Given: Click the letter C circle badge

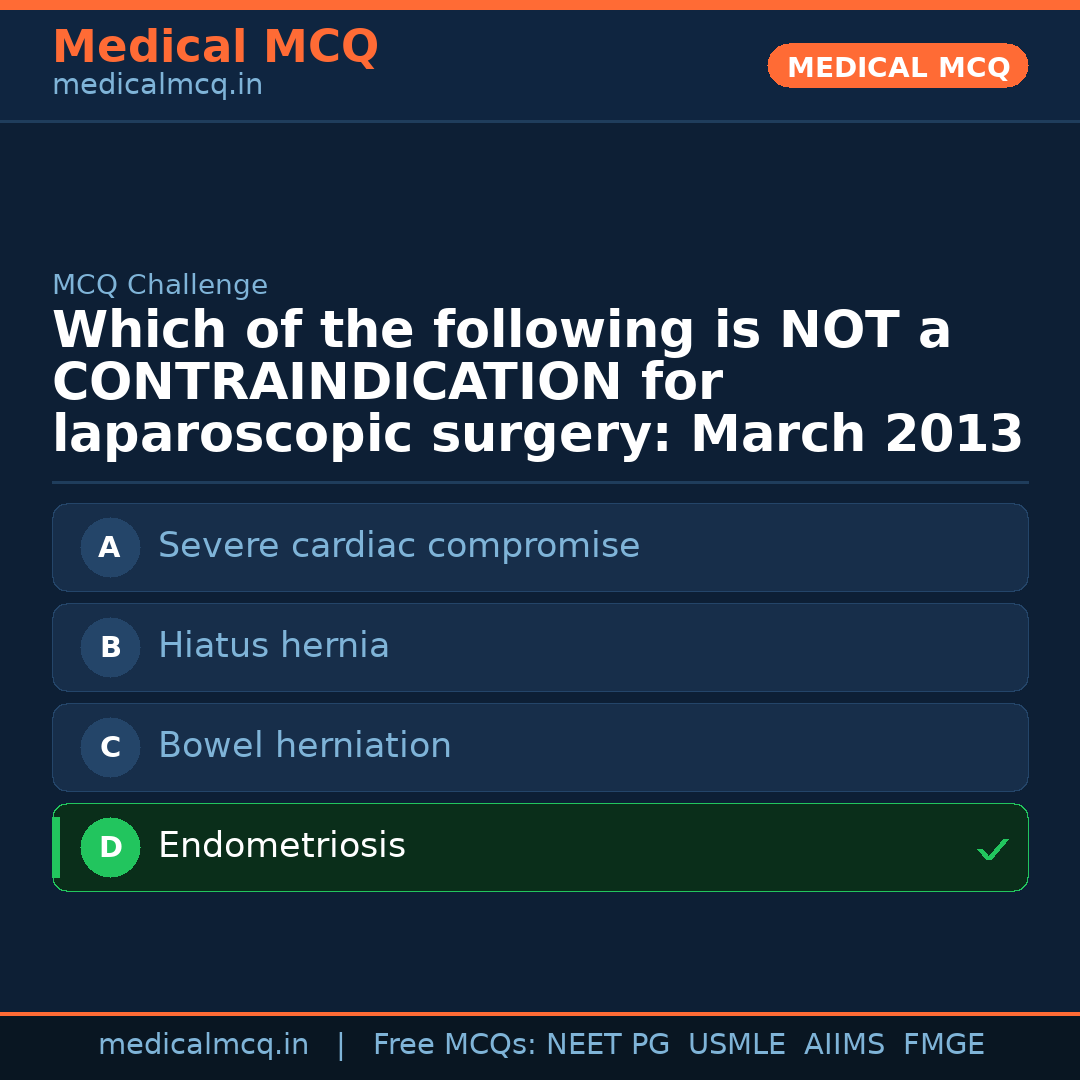Looking at the screenshot, I should (x=110, y=747).
